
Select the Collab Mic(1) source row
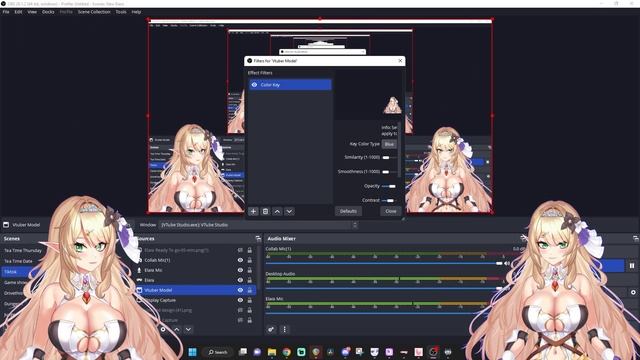[x=196, y=260]
